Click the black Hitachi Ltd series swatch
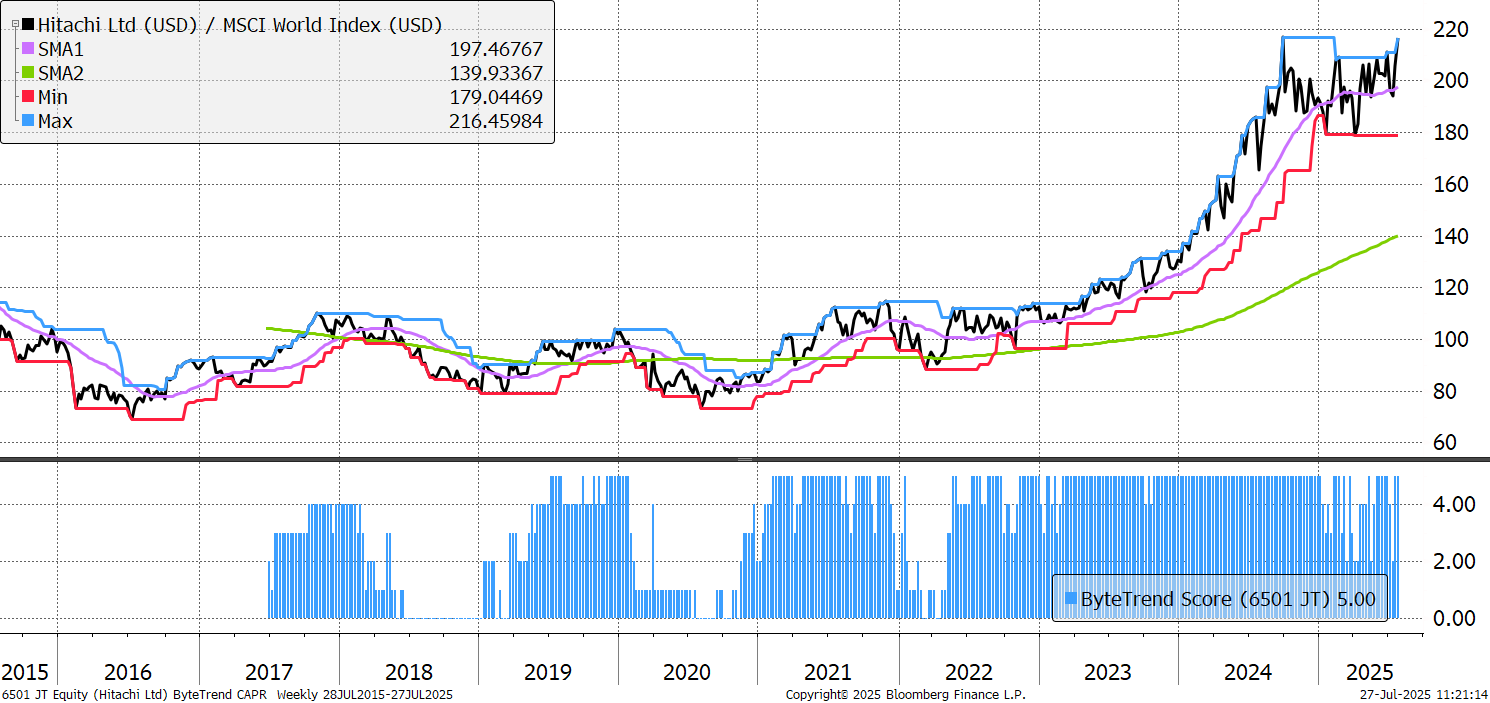The image size is (1490, 703). (28, 25)
